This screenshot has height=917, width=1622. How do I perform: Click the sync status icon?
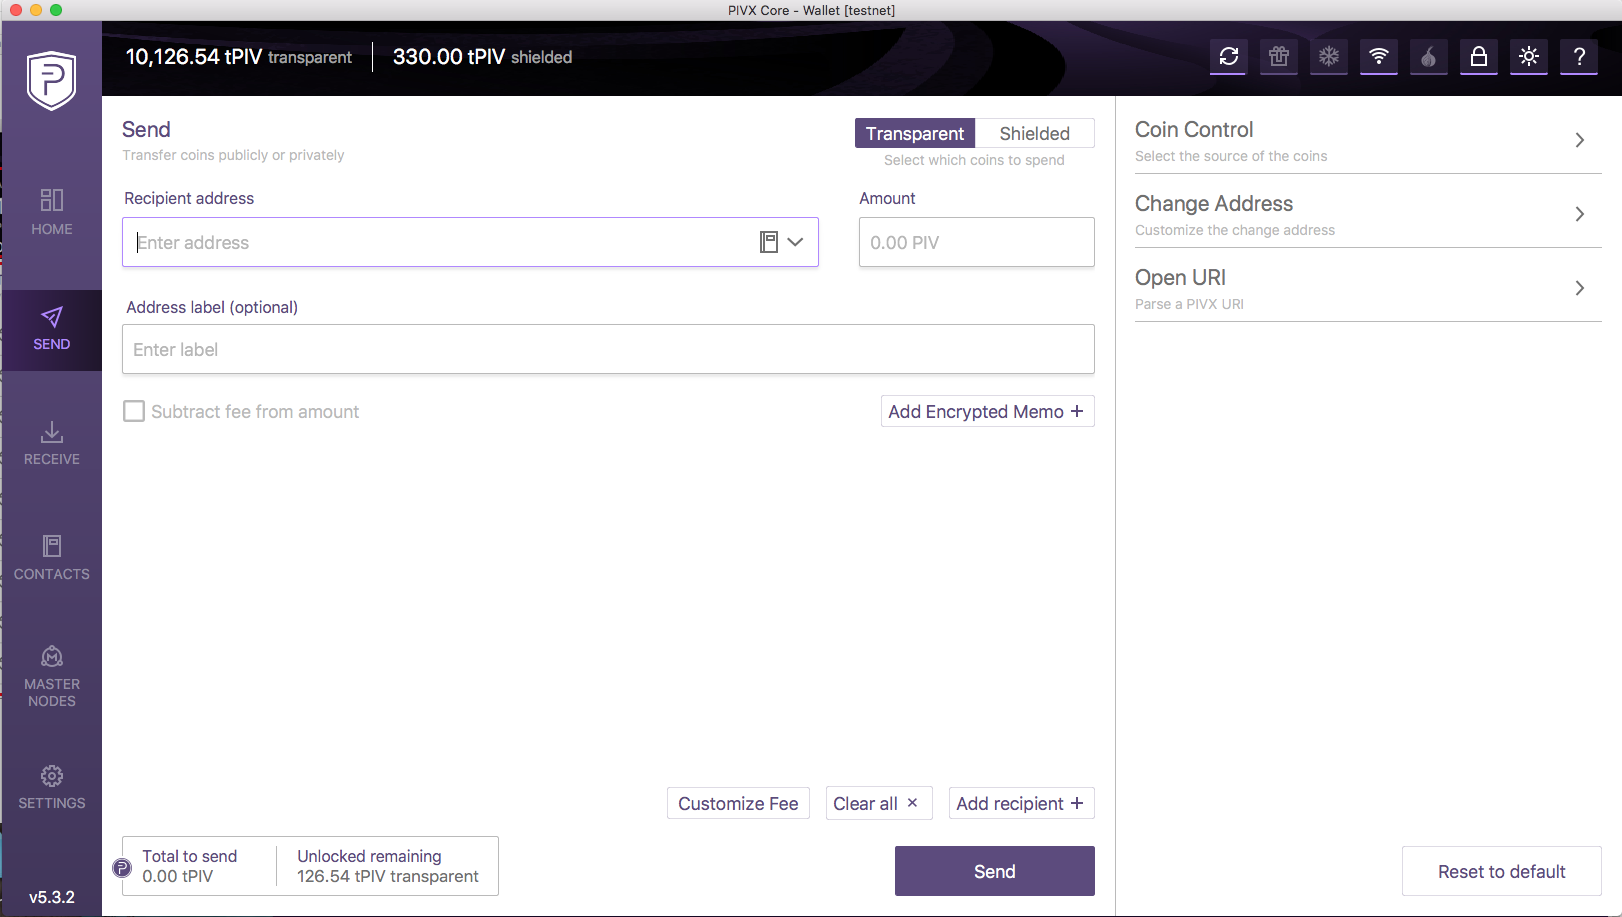tap(1229, 57)
